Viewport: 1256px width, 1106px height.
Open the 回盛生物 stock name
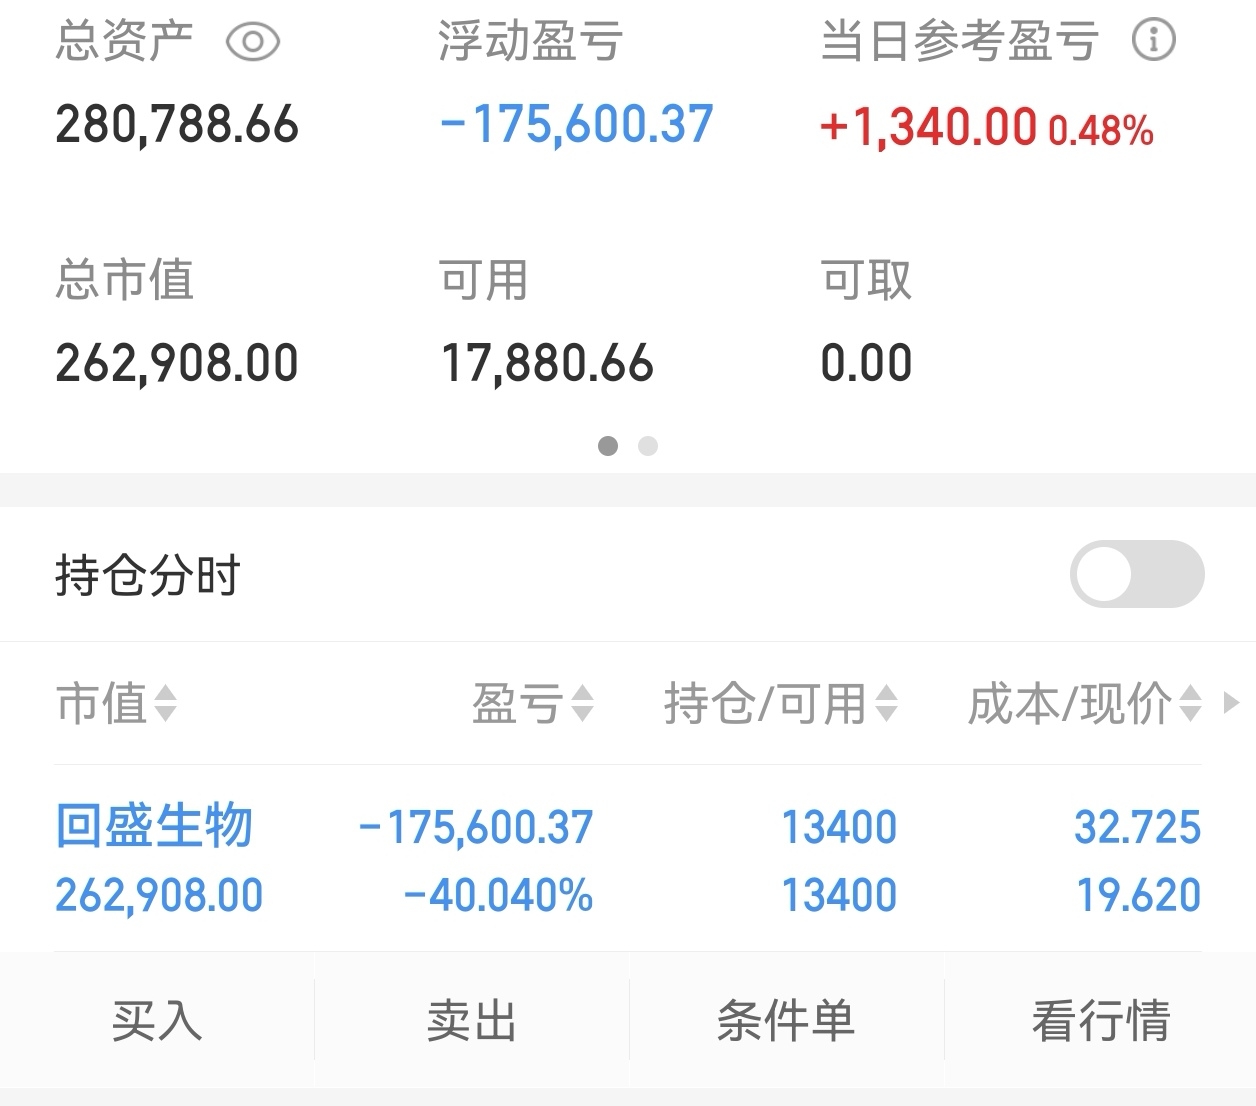point(154,826)
